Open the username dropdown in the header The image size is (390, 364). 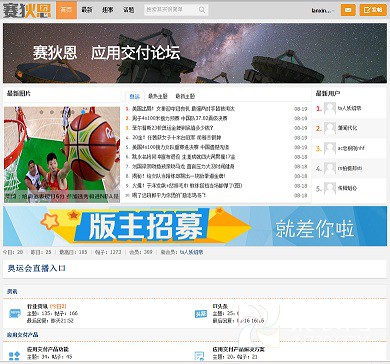click(x=322, y=11)
